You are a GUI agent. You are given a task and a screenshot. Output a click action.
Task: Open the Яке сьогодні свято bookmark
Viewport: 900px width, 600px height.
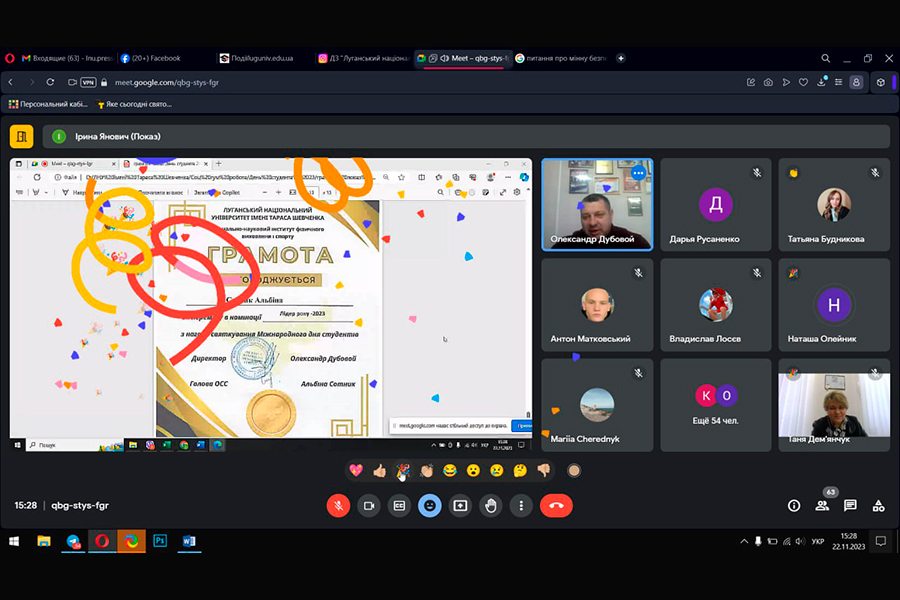pos(134,104)
